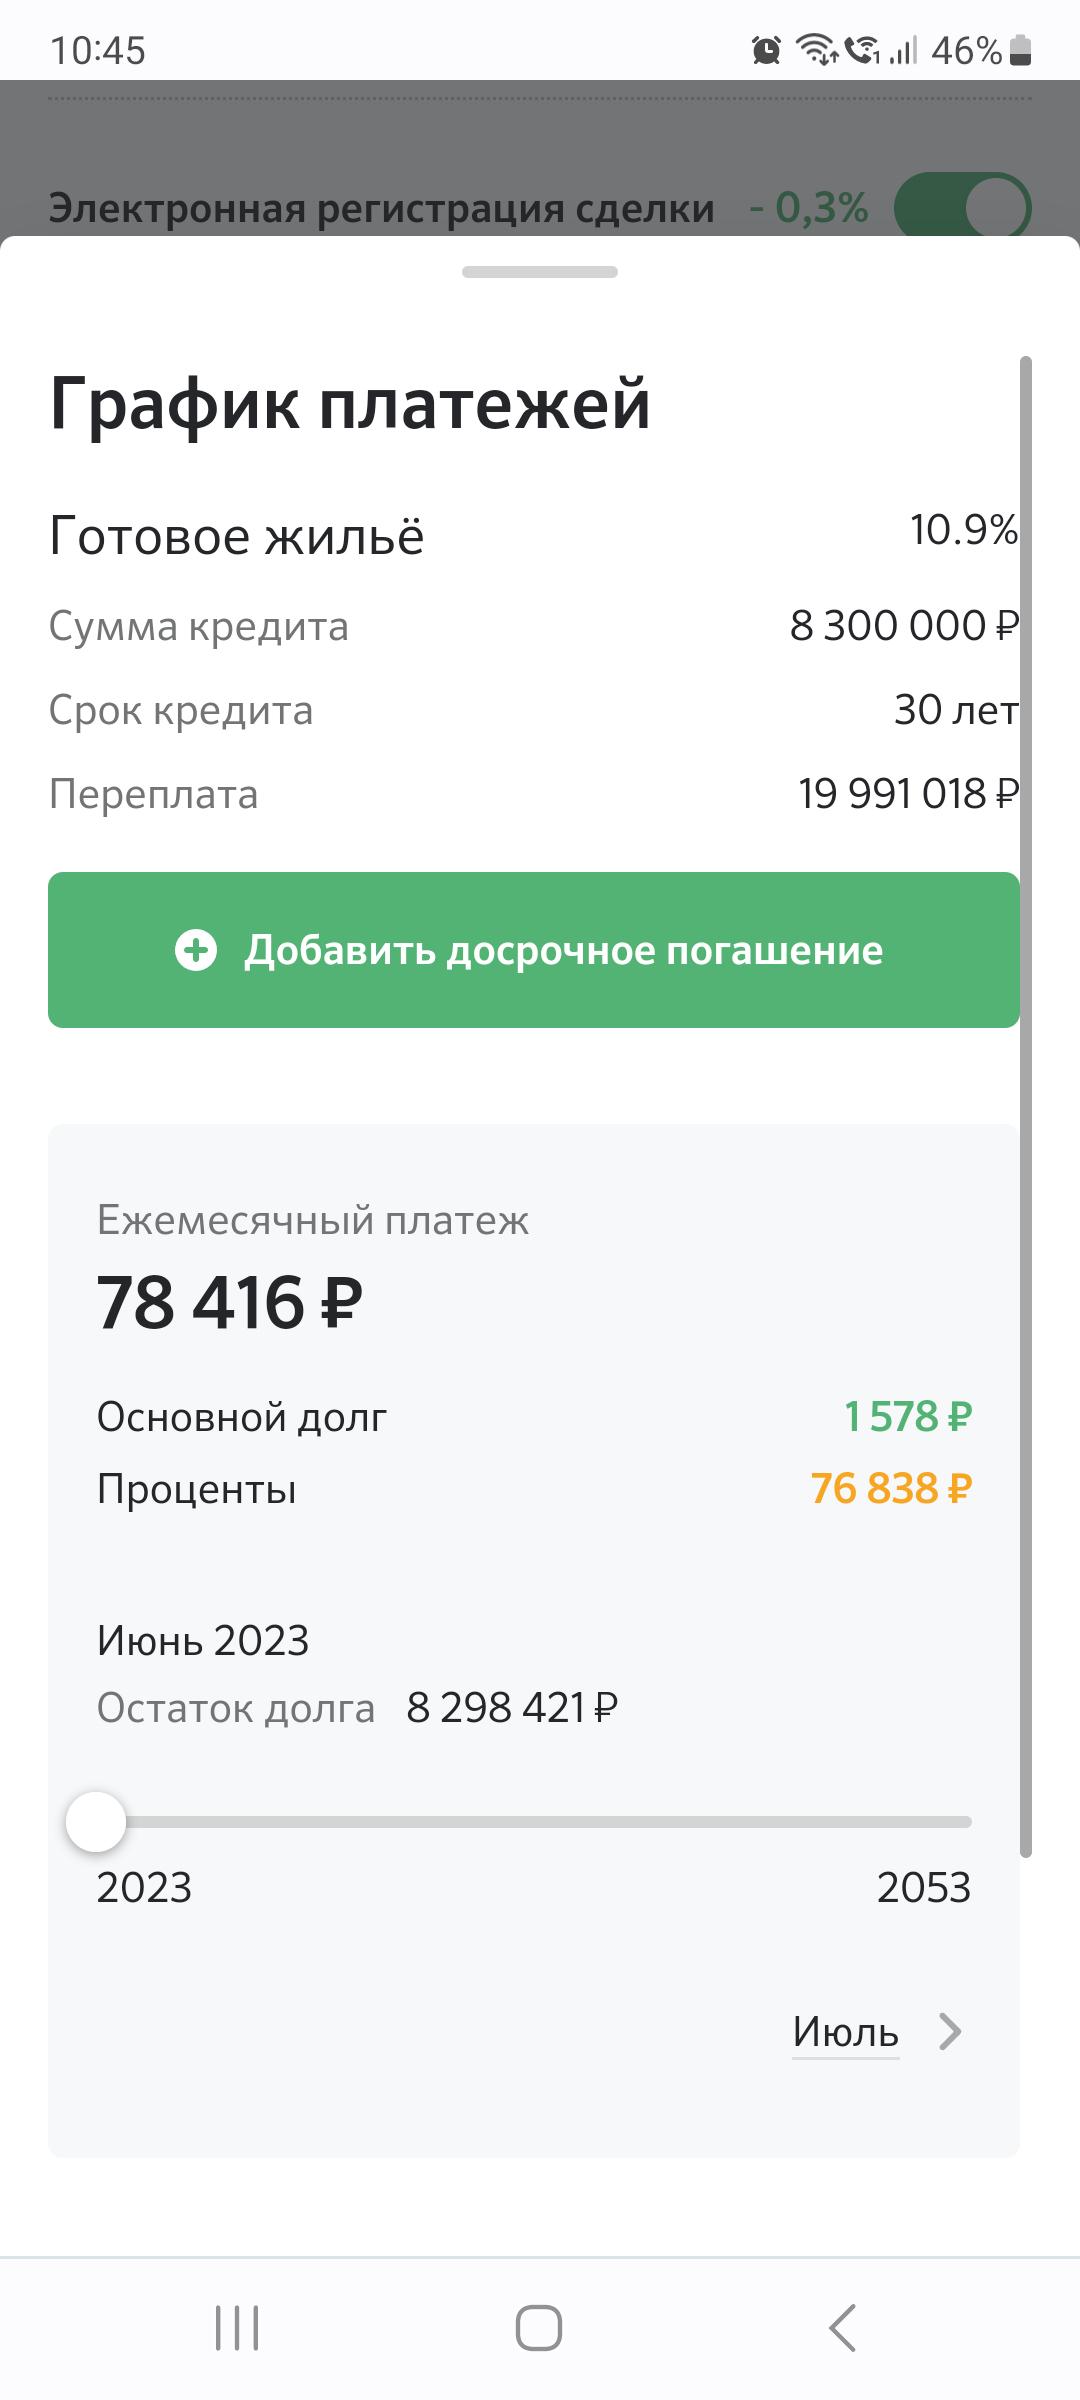Tap the right chevron next to Июль

tap(950, 2032)
